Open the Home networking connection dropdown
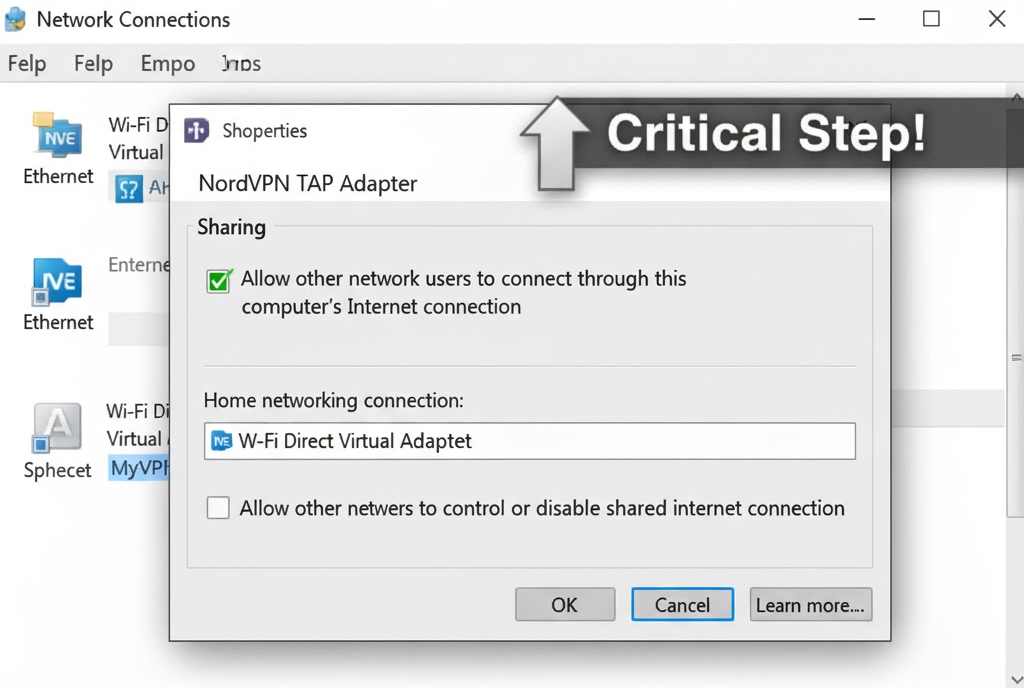The height and width of the screenshot is (688, 1024). click(x=529, y=441)
